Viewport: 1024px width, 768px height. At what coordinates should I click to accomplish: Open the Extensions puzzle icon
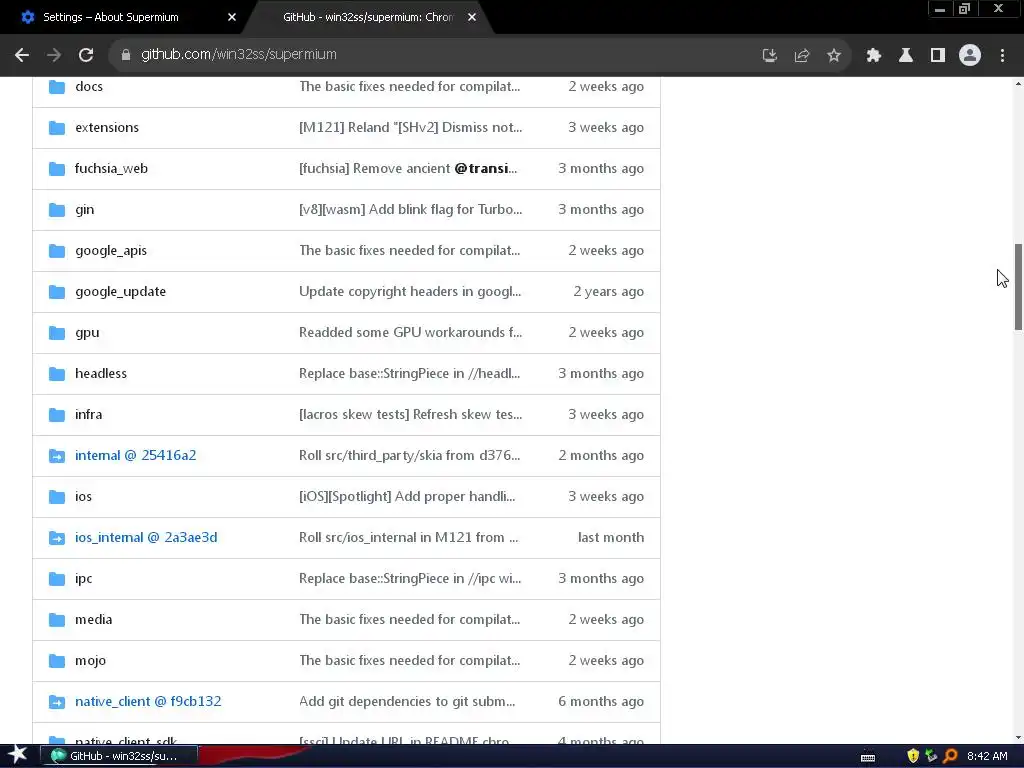tap(873, 56)
